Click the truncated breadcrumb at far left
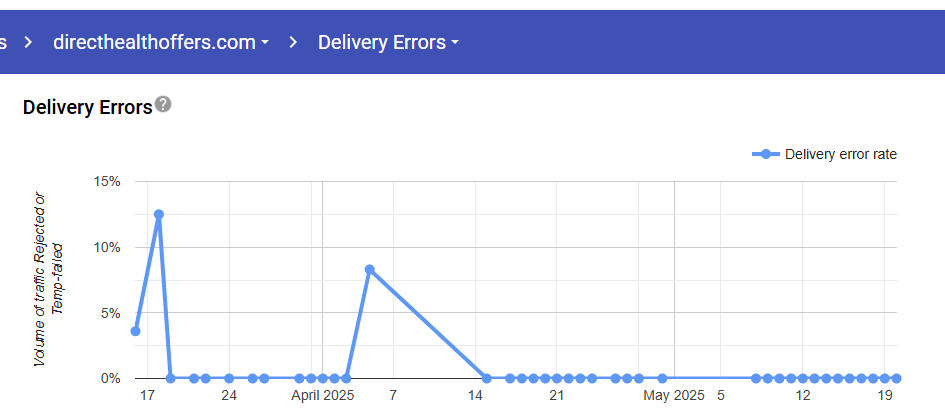The width and height of the screenshot is (945, 418). pyautogui.click(x=4, y=43)
